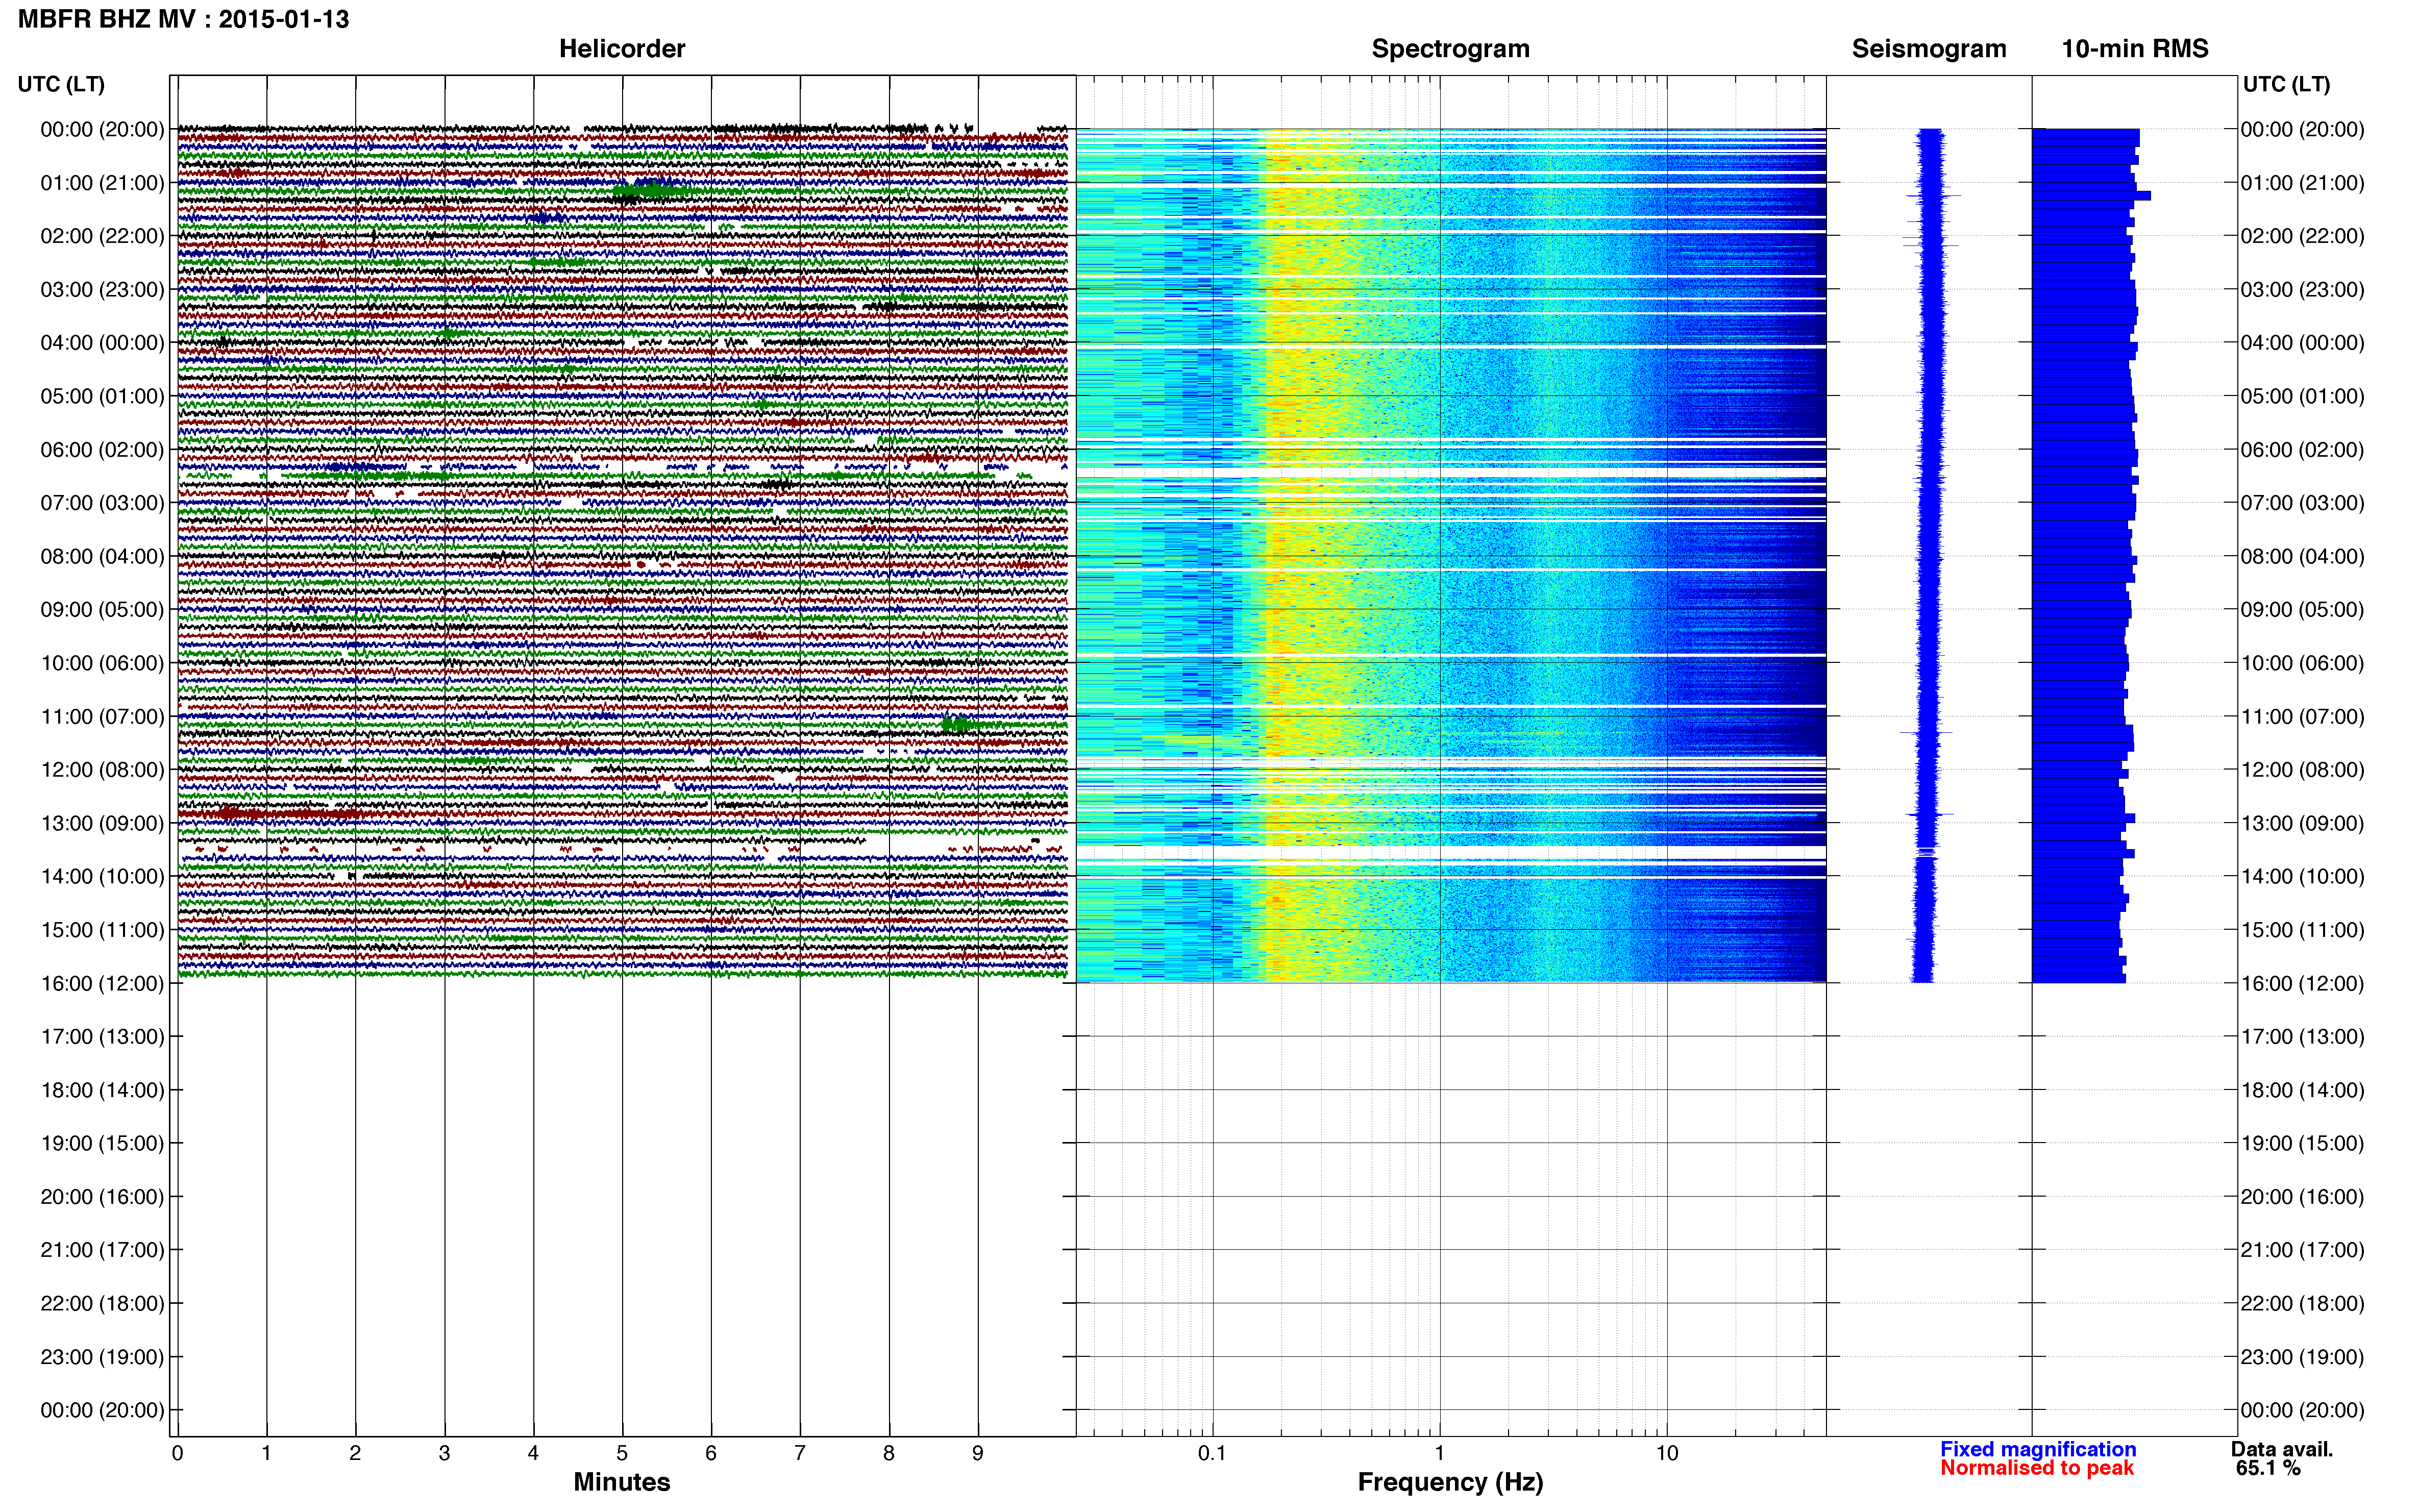The width and height of the screenshot is (2419, 1512).
Task: Click the 'Frequency (Hz)' axis label
Action: click(x=1450, y=1482)
